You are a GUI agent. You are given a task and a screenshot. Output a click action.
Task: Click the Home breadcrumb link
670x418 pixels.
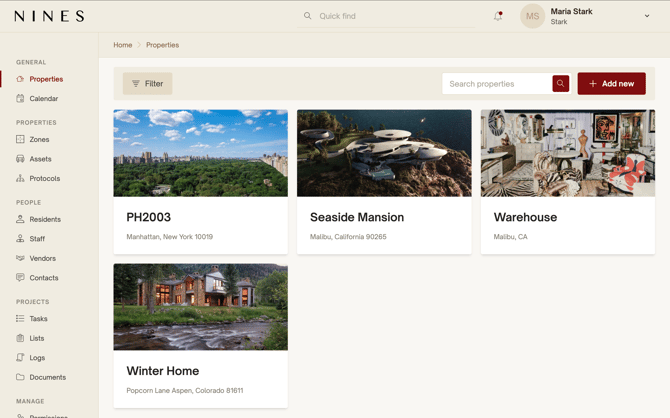coord(122,45)
